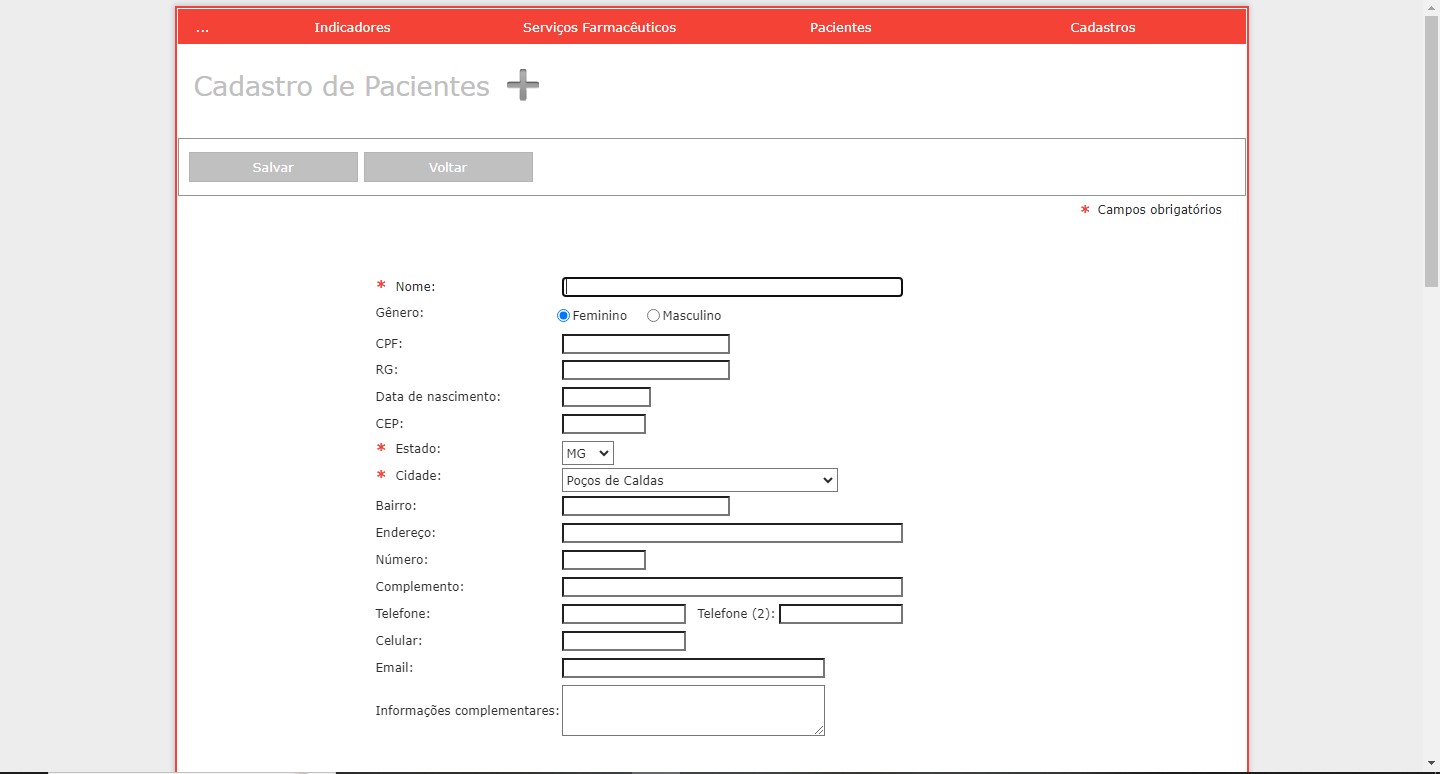Click into the Email field
The image size is (1440, 774).
(693, 668)
